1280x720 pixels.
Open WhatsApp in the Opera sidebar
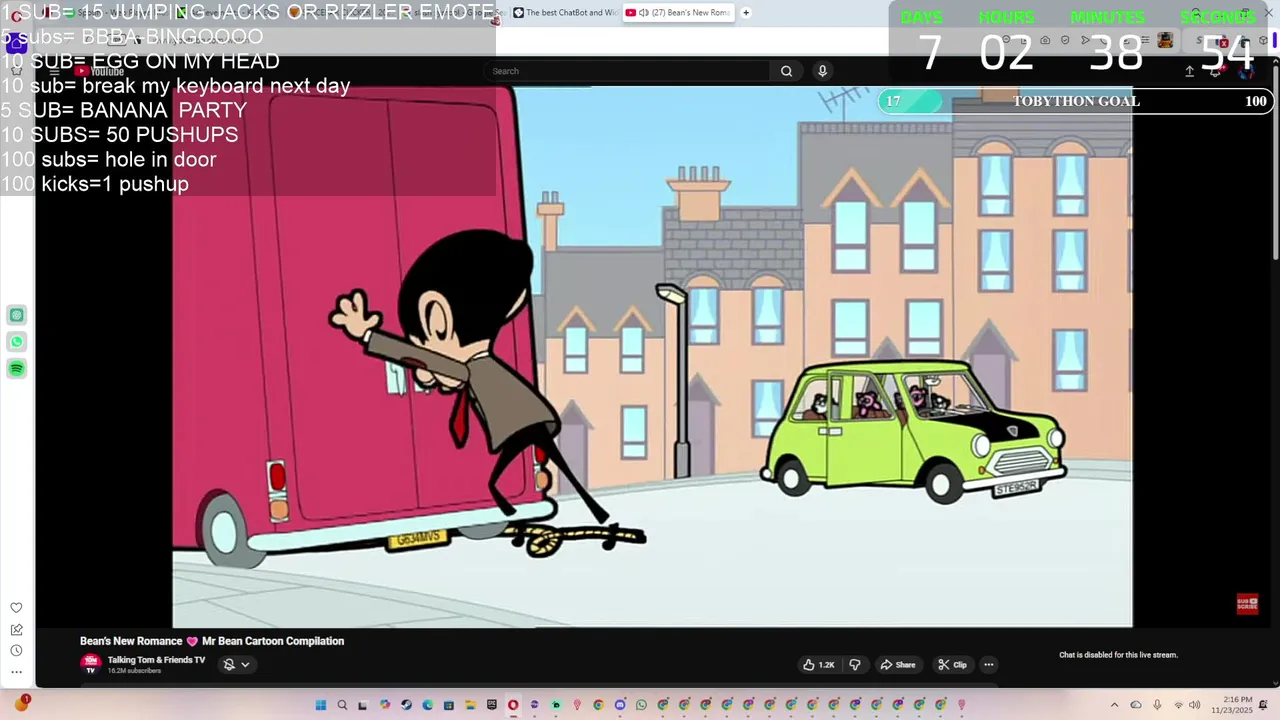(x=17, y=342)
